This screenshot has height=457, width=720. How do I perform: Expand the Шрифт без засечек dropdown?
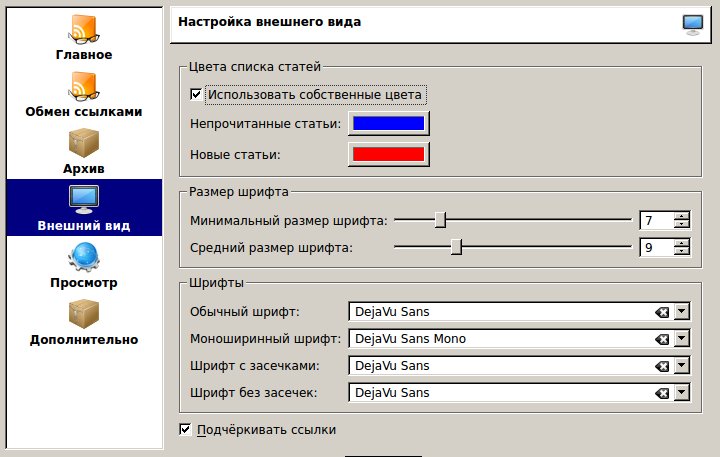(681, 393)
